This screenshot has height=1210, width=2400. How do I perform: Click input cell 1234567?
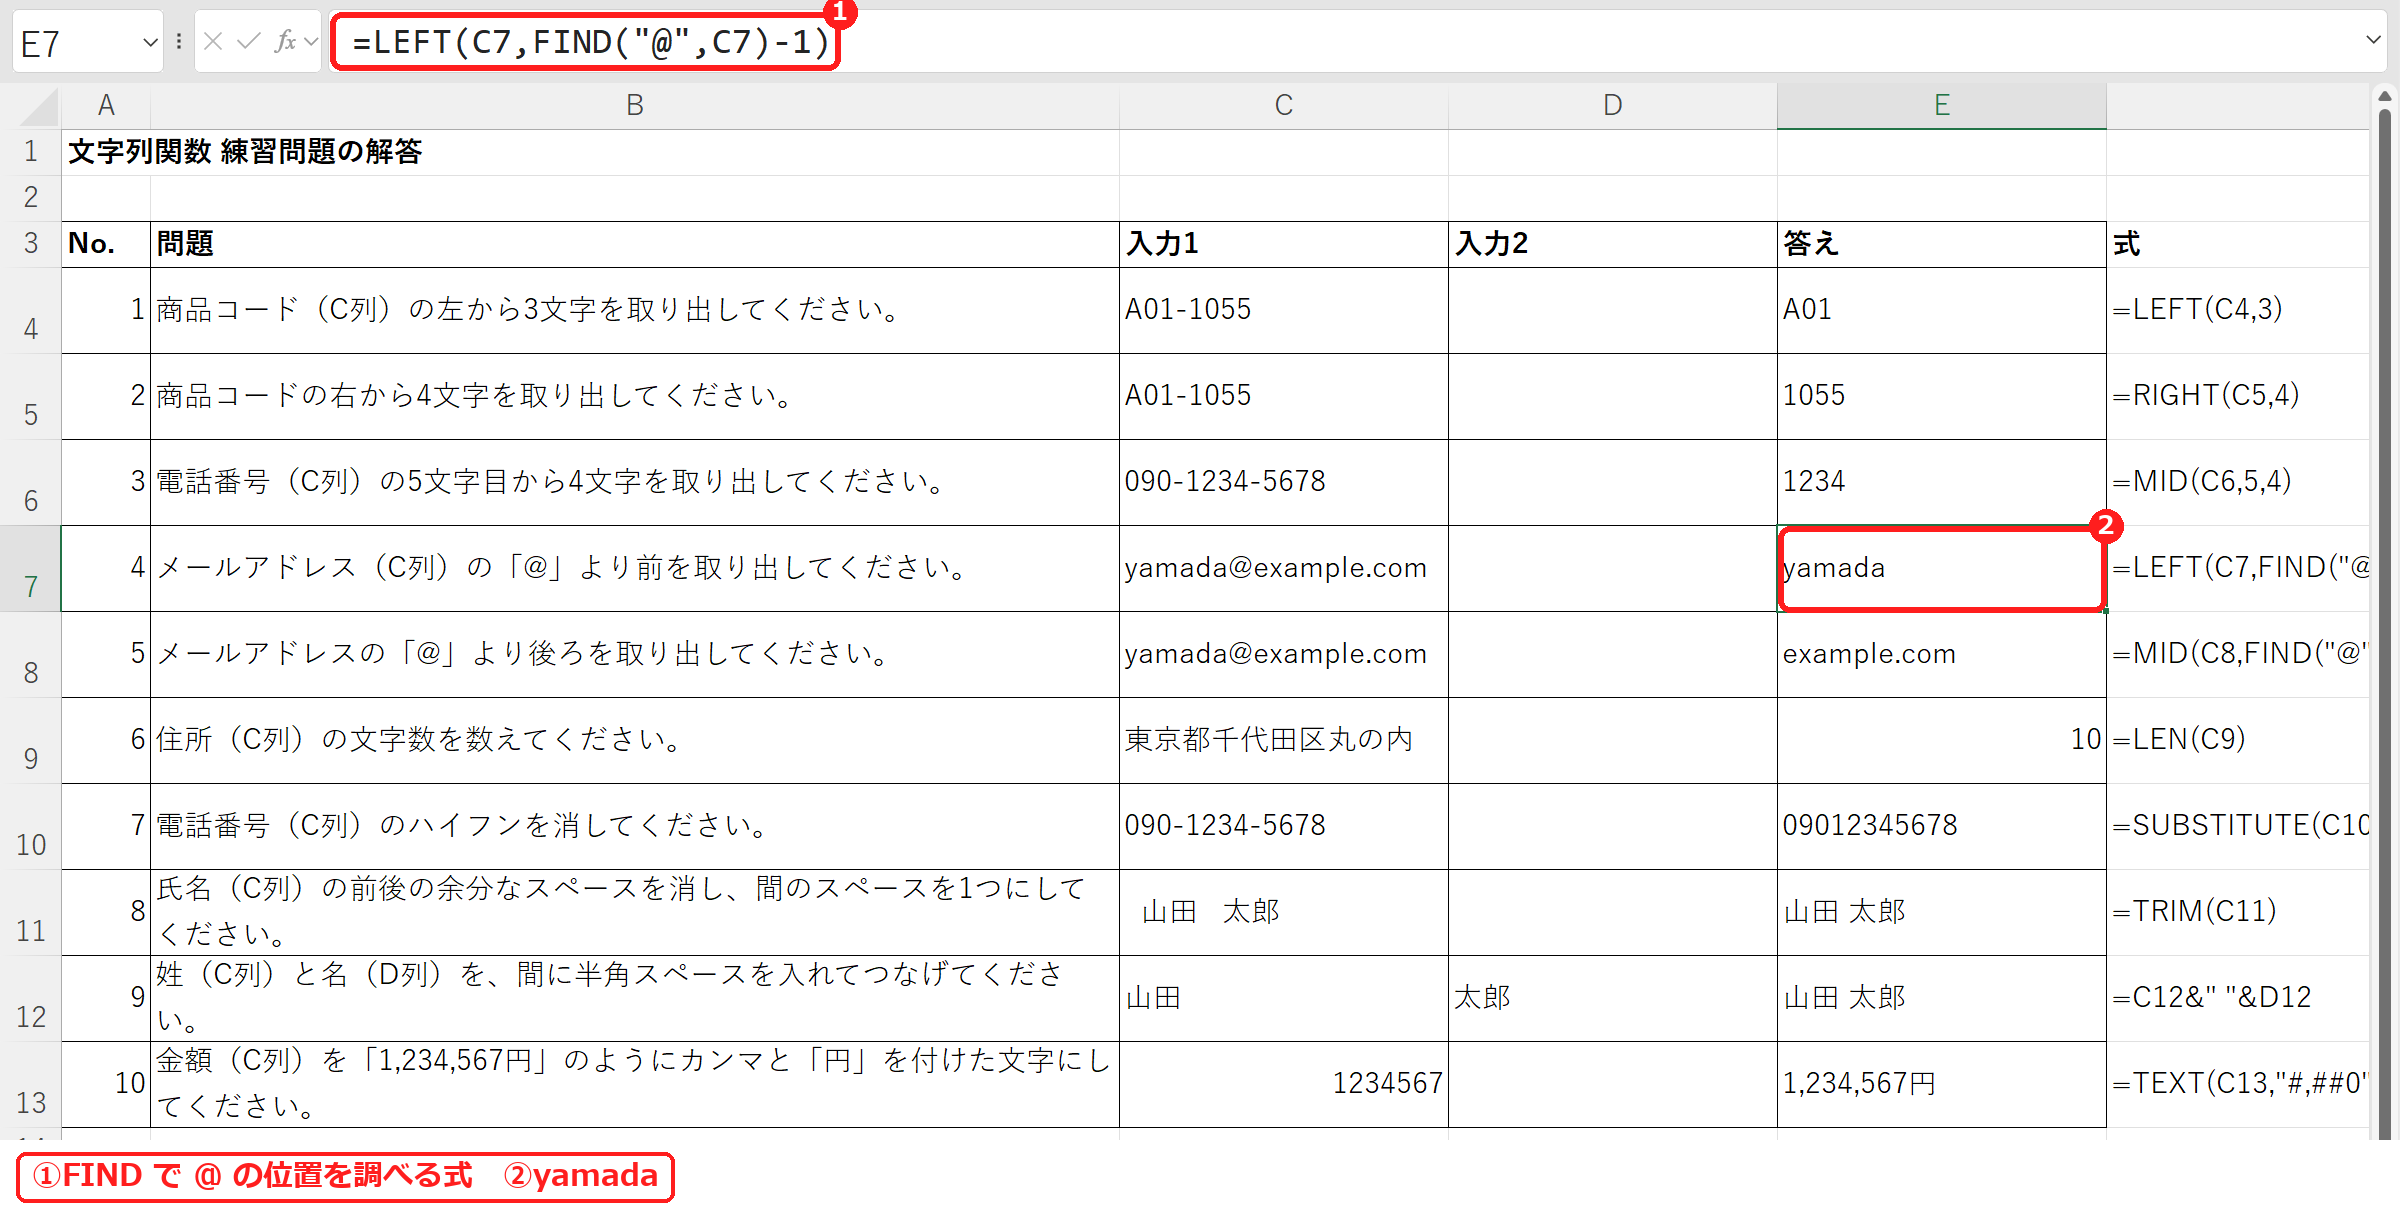(1284, 1084)
